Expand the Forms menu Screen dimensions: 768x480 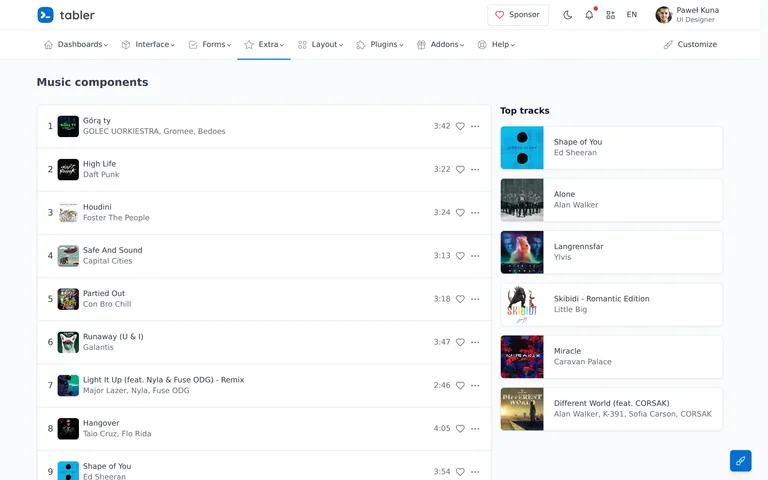point(210,45)
